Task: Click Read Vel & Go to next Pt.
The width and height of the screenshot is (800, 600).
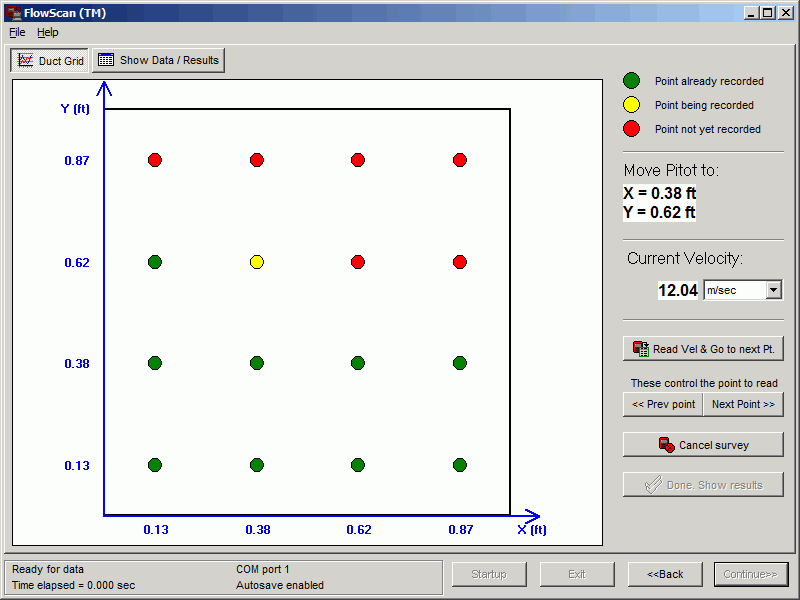Action: click(703, 349)
